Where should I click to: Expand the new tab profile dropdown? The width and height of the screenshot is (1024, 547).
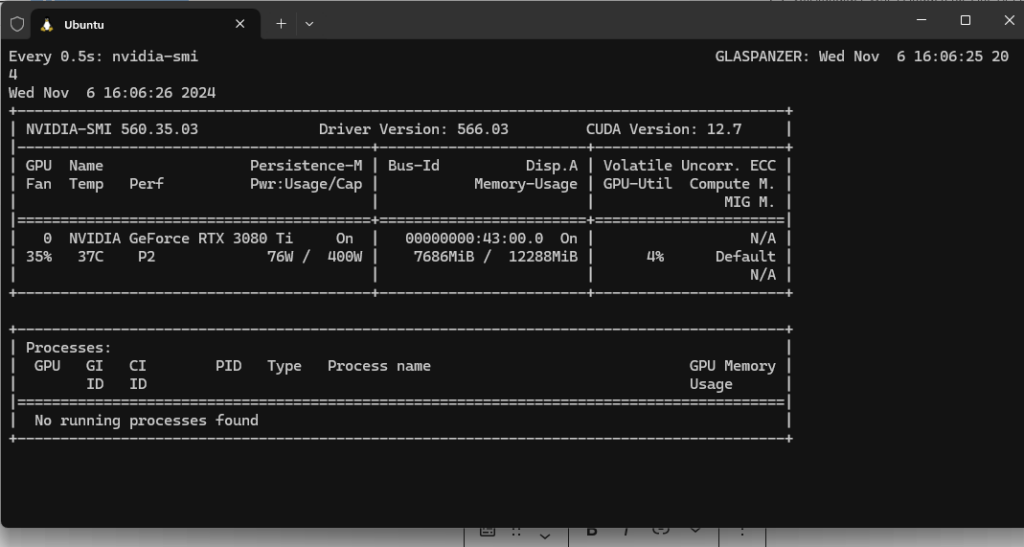(x=309, y=24)
